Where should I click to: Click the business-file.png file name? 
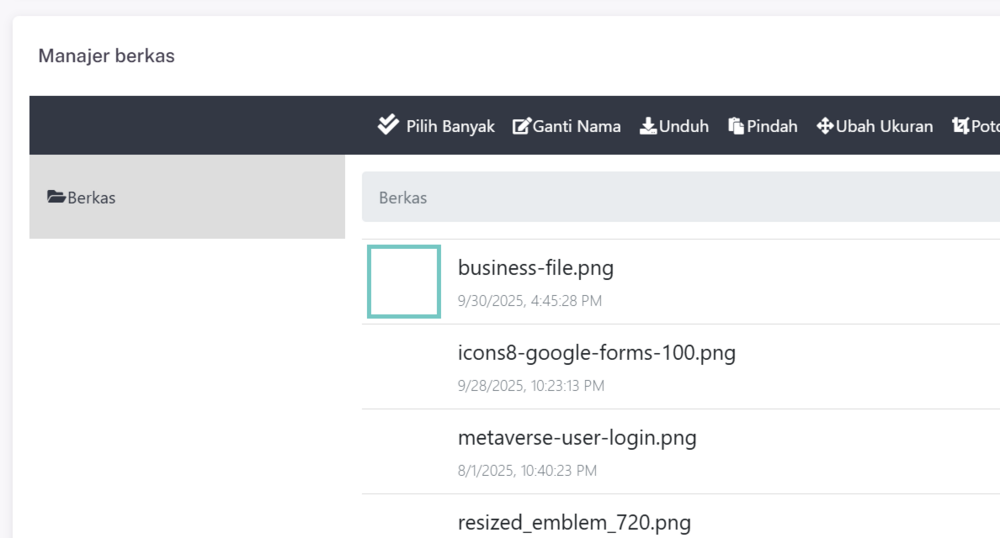(536, 268)
